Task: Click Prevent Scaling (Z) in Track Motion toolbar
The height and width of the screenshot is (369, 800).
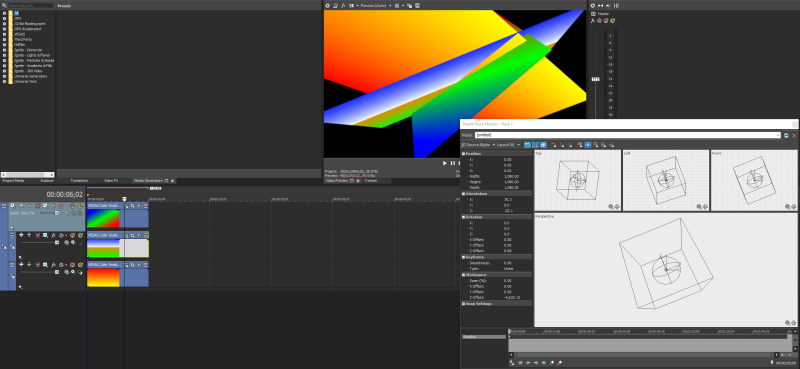Action: click(x=611, y=144)
